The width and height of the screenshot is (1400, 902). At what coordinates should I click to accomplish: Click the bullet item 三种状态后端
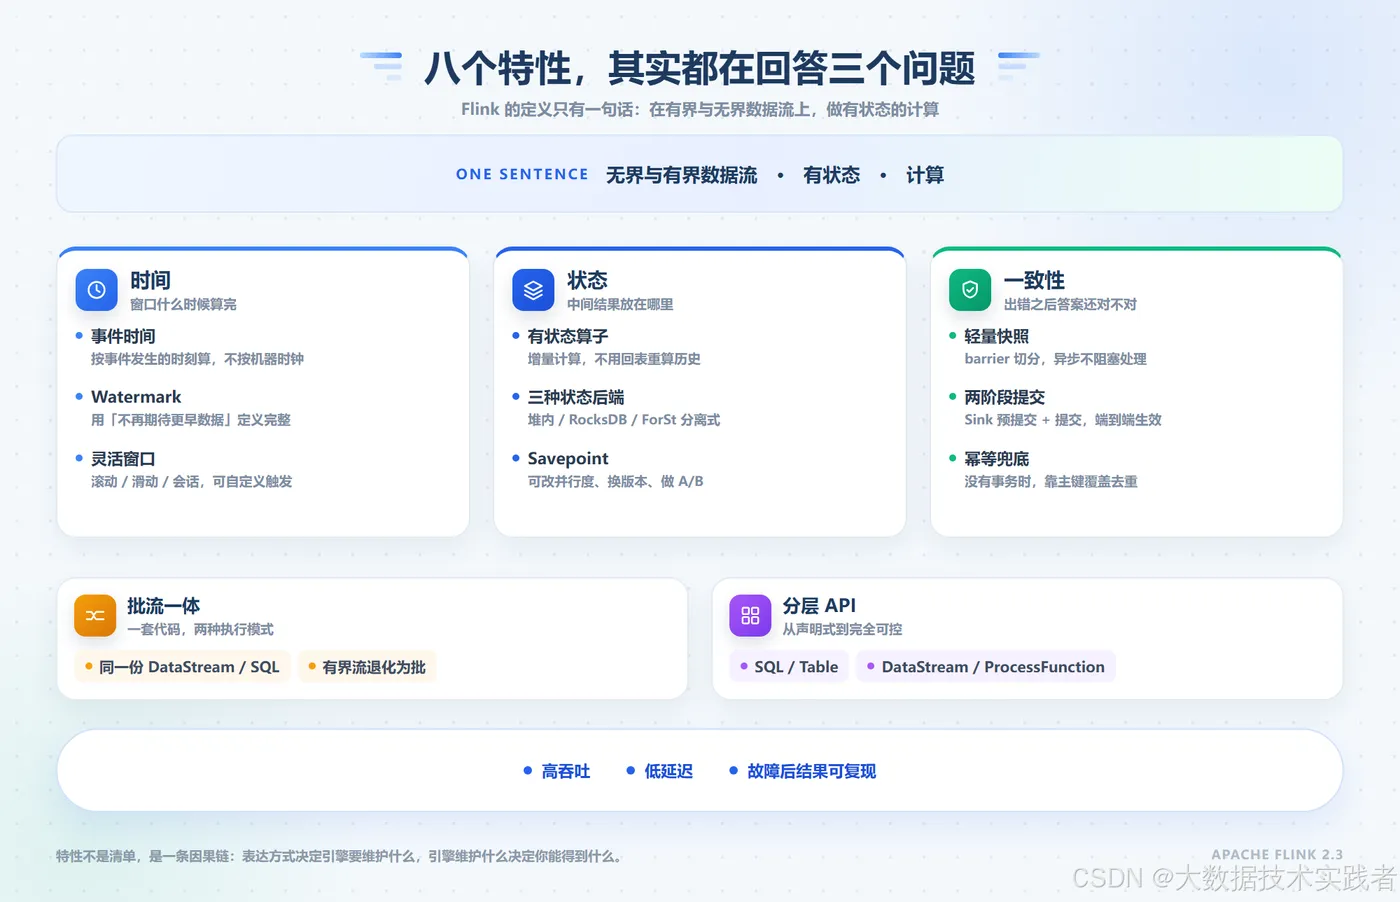click(x=576, y=397)
